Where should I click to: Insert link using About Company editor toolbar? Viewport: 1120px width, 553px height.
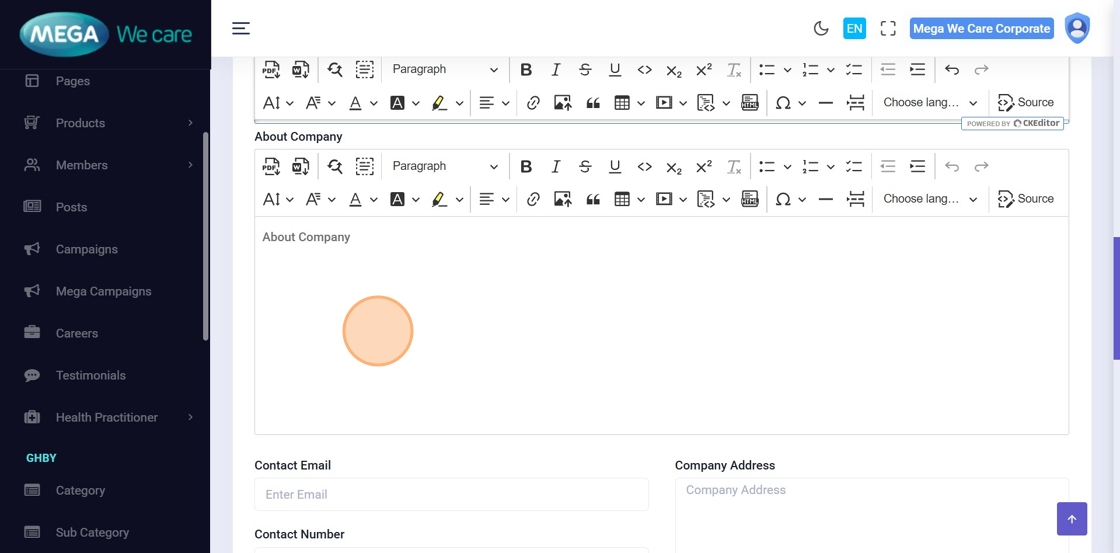click(x=533, y=199)
